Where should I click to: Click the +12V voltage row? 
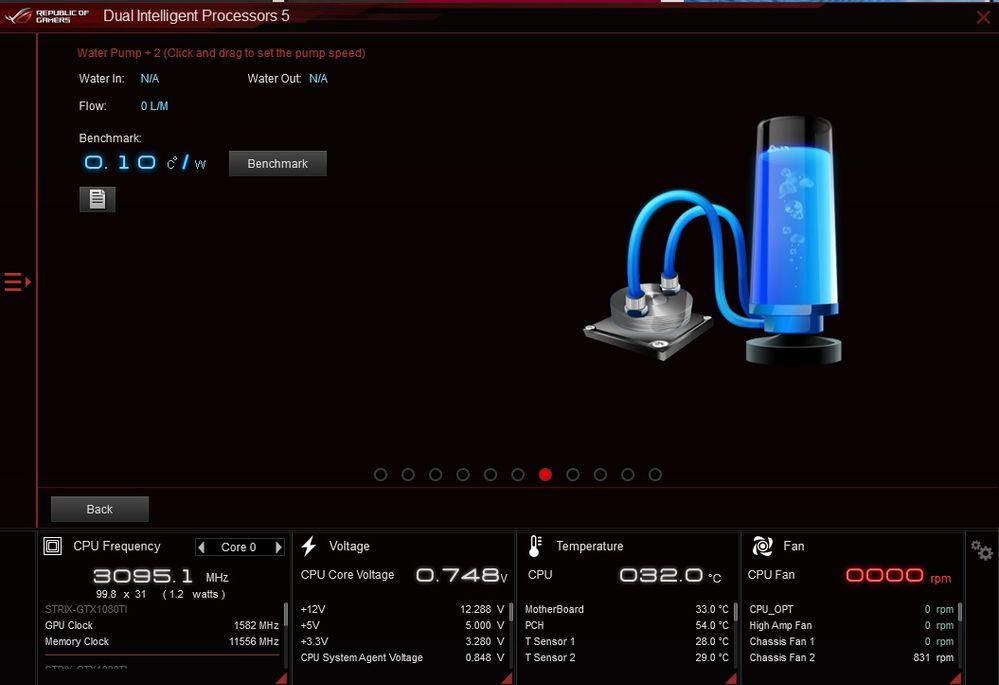402,610
